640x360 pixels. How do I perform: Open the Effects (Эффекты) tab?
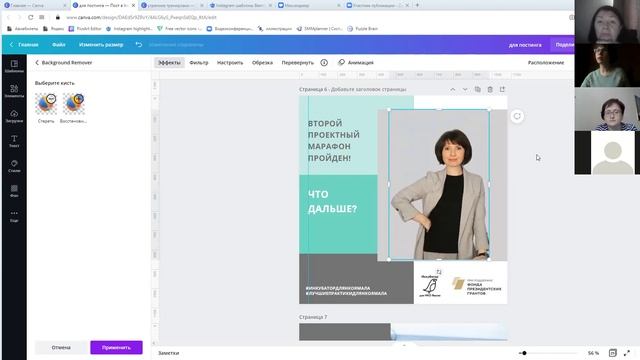[169, 62]
